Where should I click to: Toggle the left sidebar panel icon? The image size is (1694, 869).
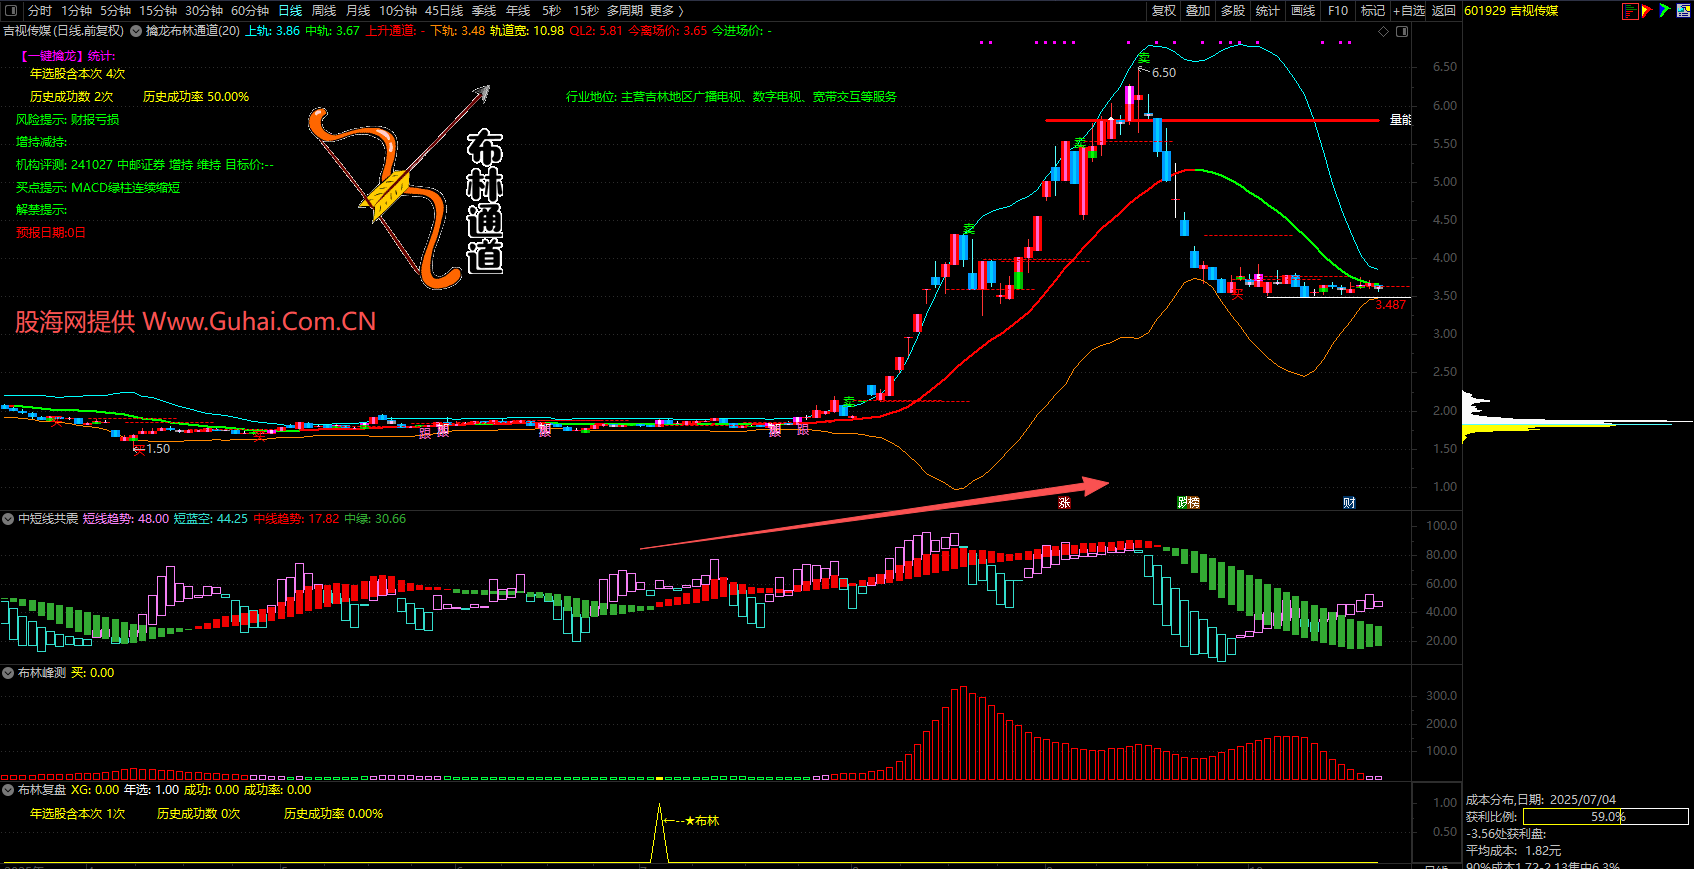11,10
